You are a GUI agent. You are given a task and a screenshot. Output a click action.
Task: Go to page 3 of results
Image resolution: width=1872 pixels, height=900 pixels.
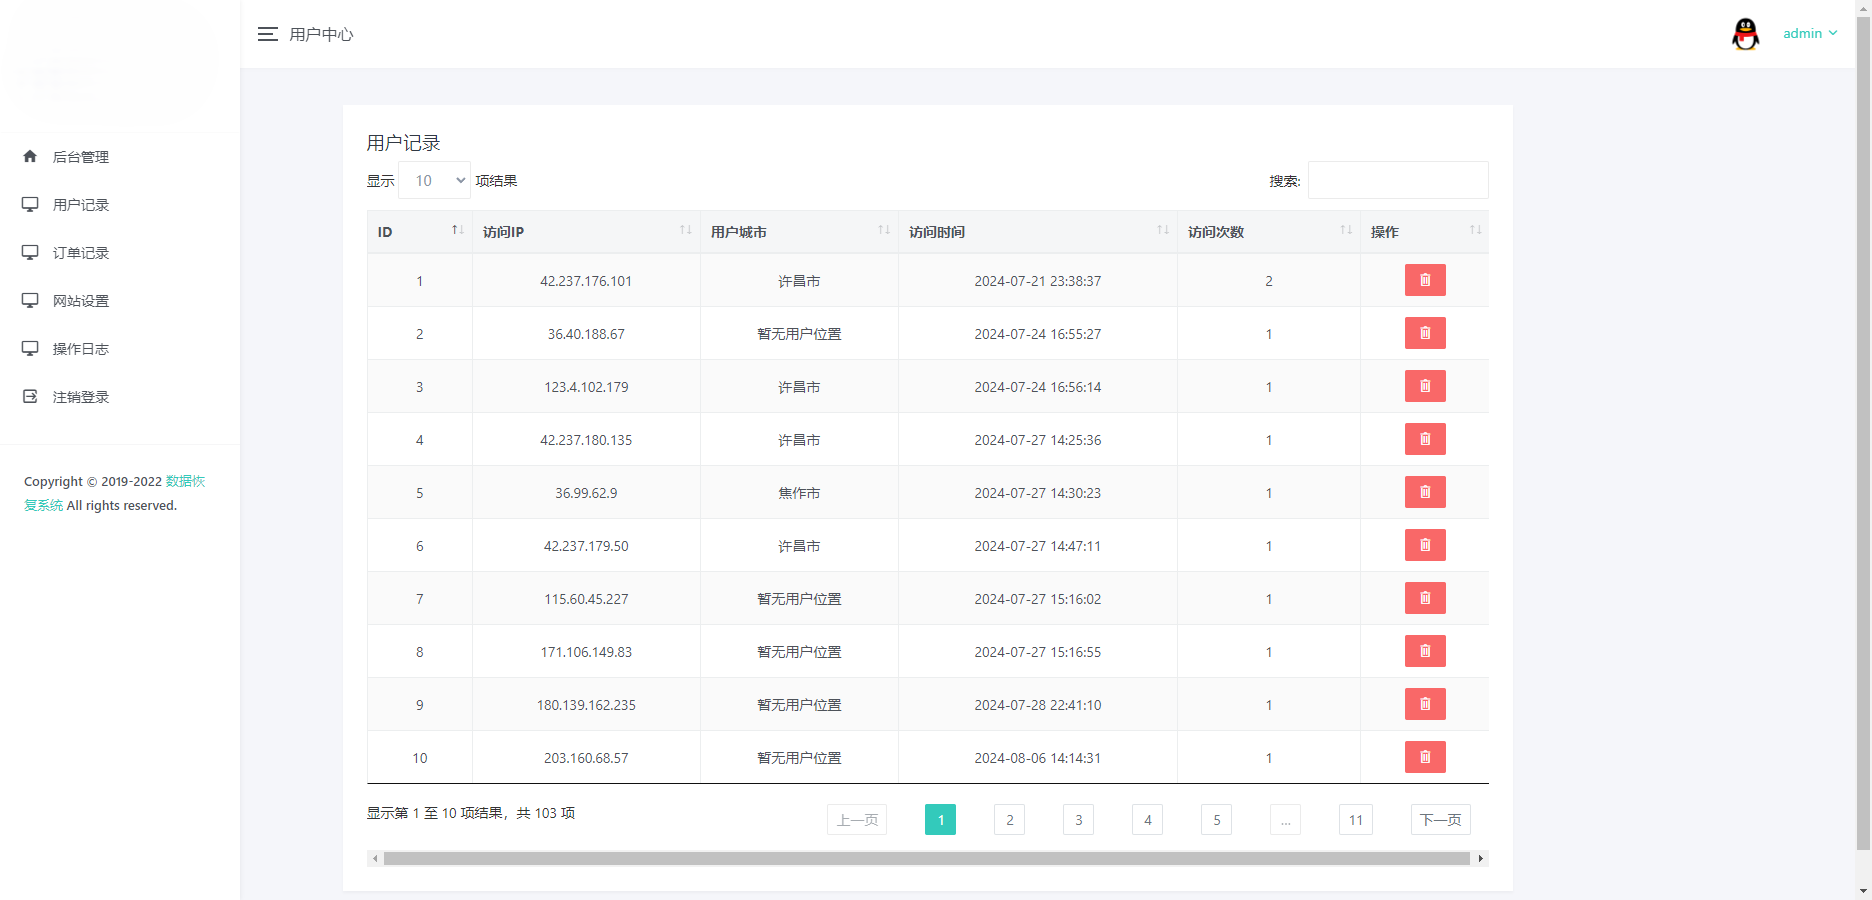coord(1078,820)
